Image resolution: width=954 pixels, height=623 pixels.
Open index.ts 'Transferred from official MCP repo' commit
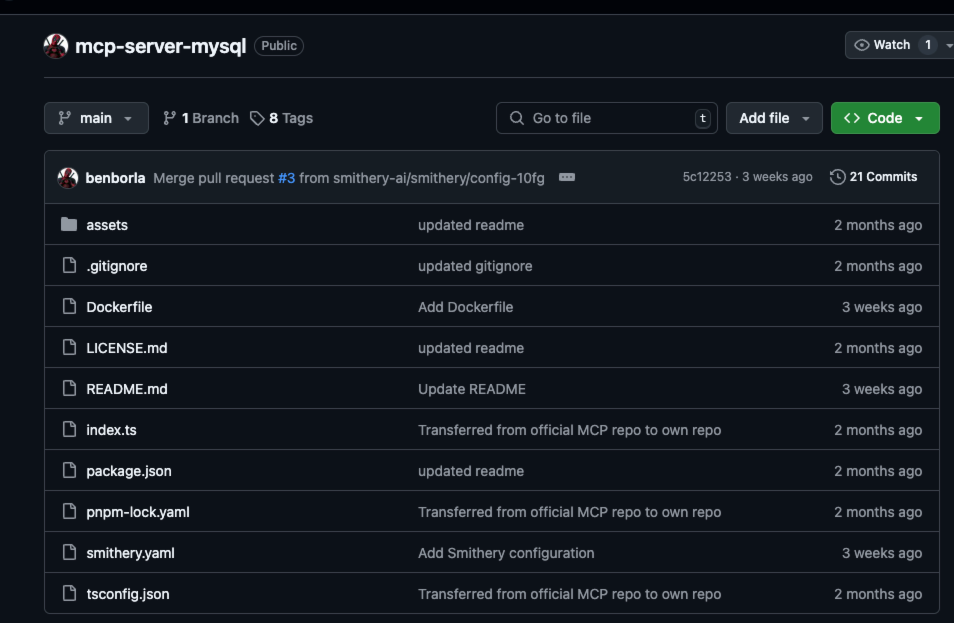569,430
